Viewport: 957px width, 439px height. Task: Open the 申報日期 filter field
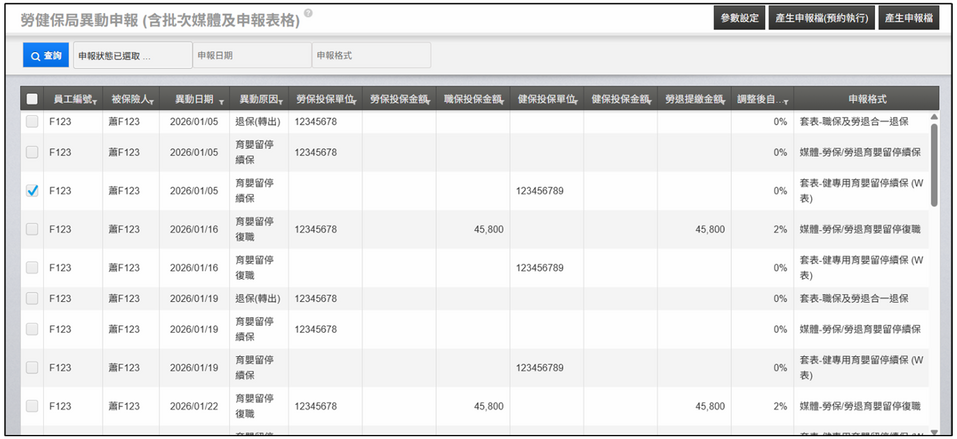[252, 55]
